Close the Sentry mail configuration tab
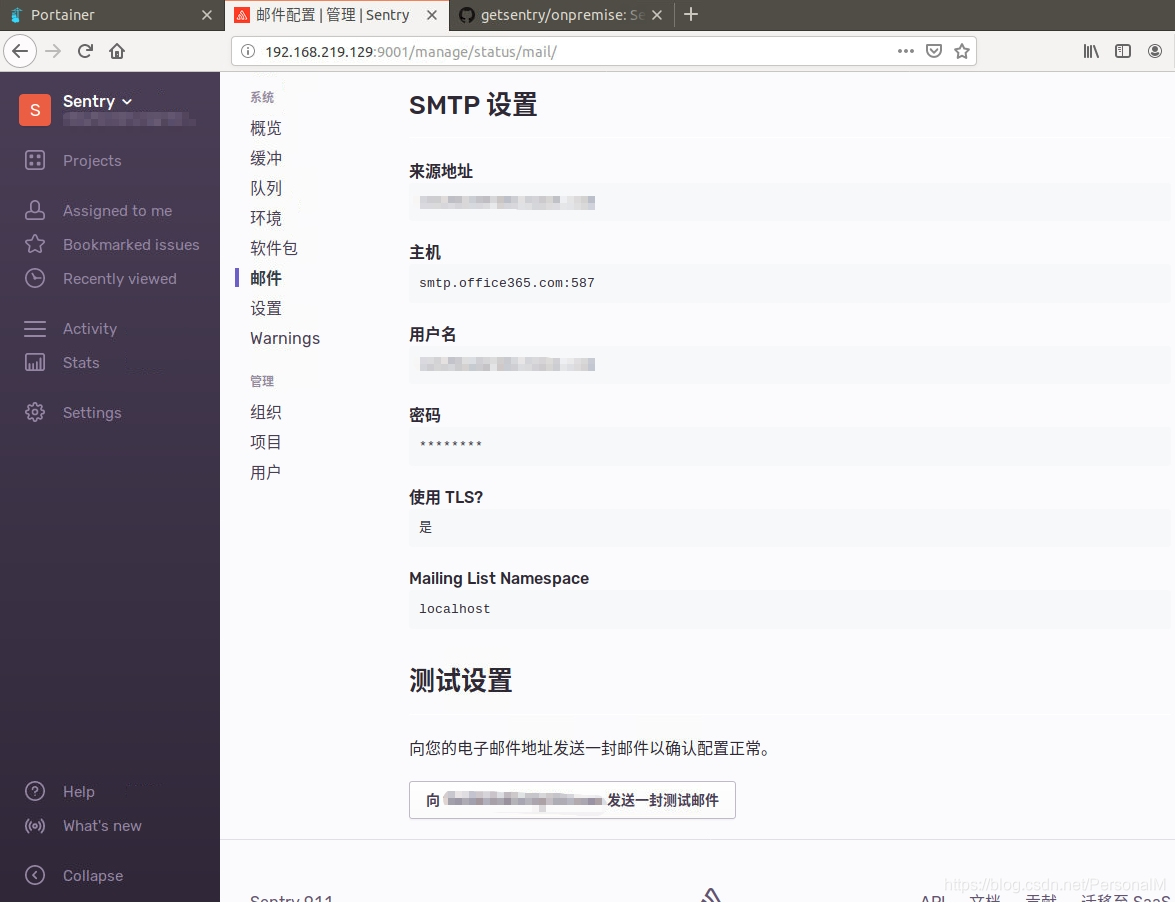 tap(432, 15)
